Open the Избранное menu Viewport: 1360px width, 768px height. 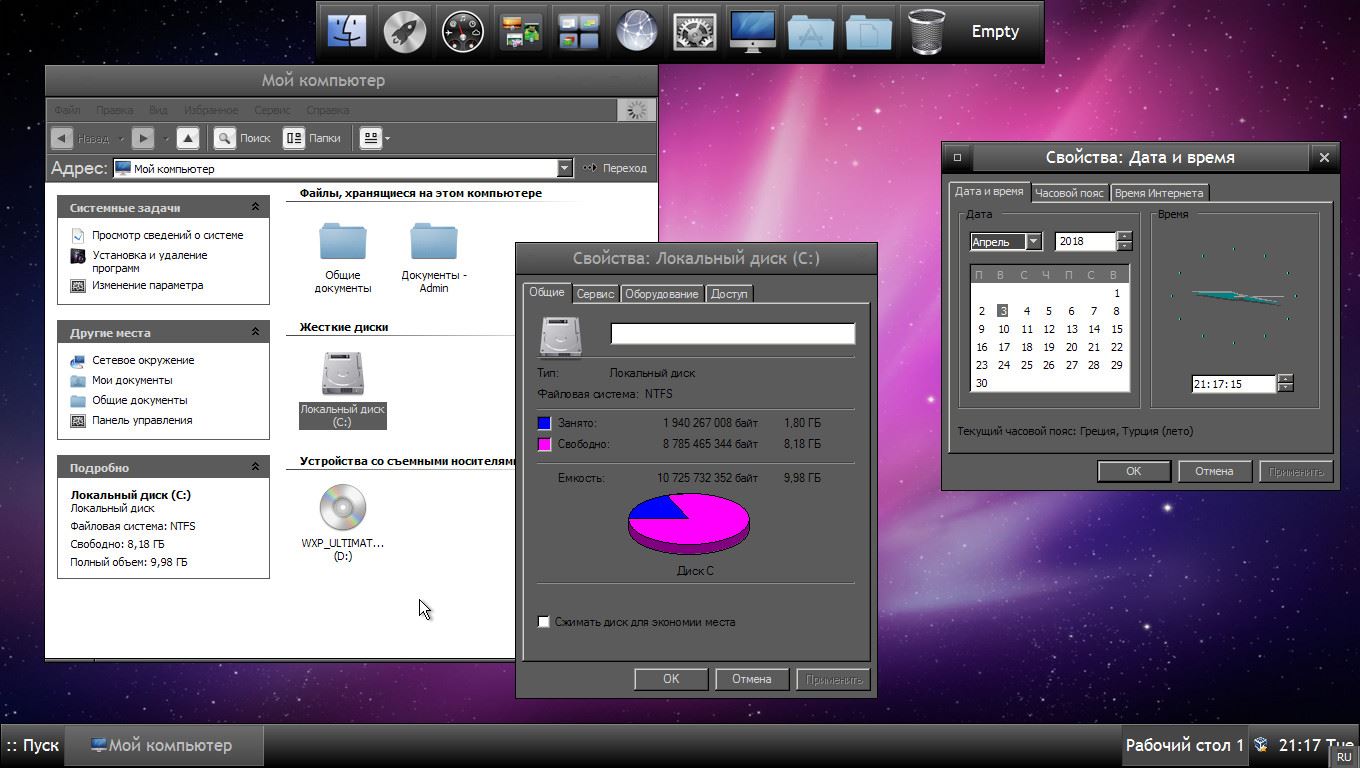click(211, 110)
